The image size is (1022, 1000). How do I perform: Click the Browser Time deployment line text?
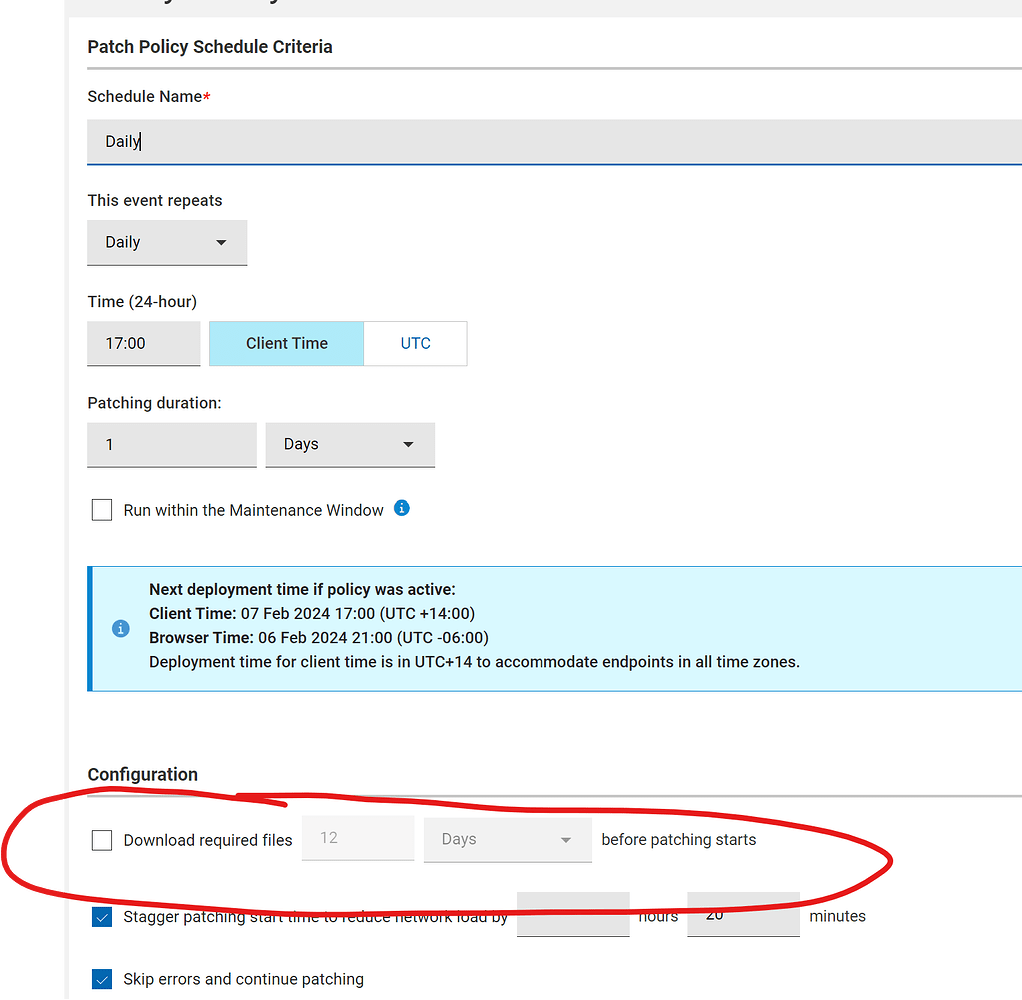click(319, 638)
